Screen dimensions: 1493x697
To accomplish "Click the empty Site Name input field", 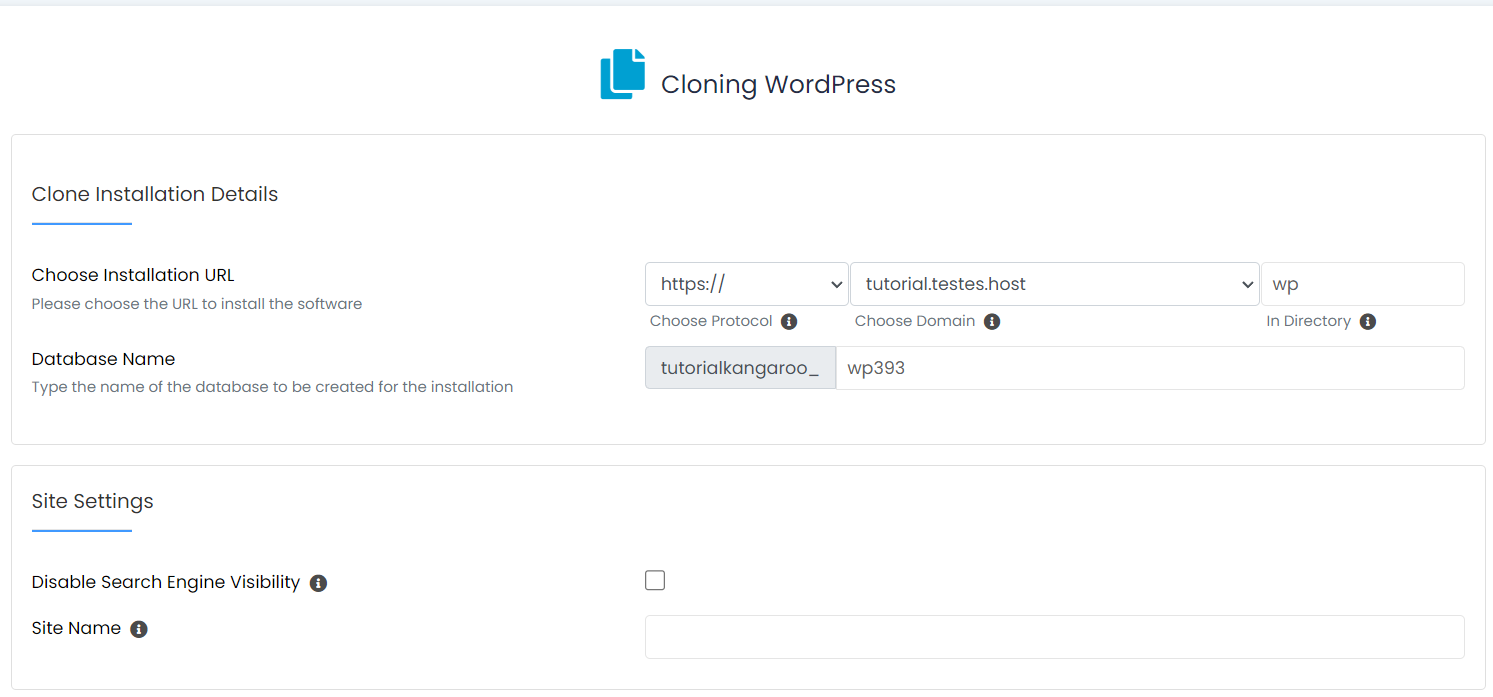I will point(1055,637).
